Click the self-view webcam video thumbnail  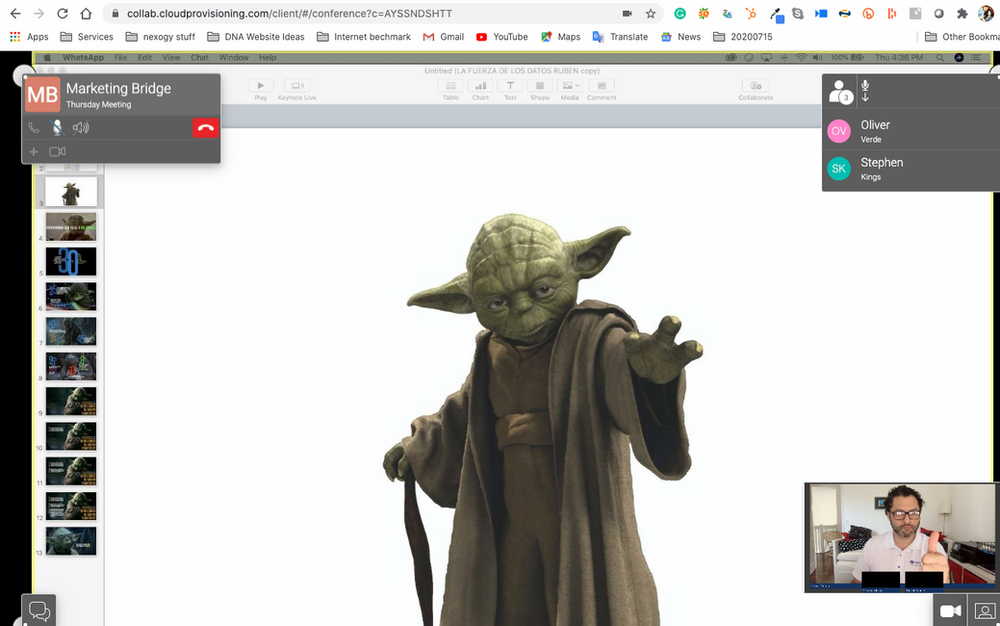click(x=901, y=537)
